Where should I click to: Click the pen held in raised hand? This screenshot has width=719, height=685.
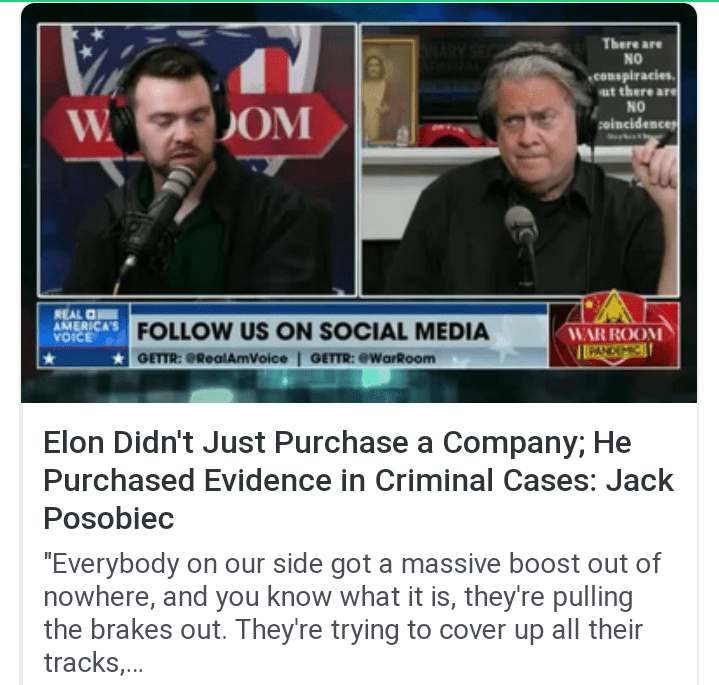pos(666,138)
